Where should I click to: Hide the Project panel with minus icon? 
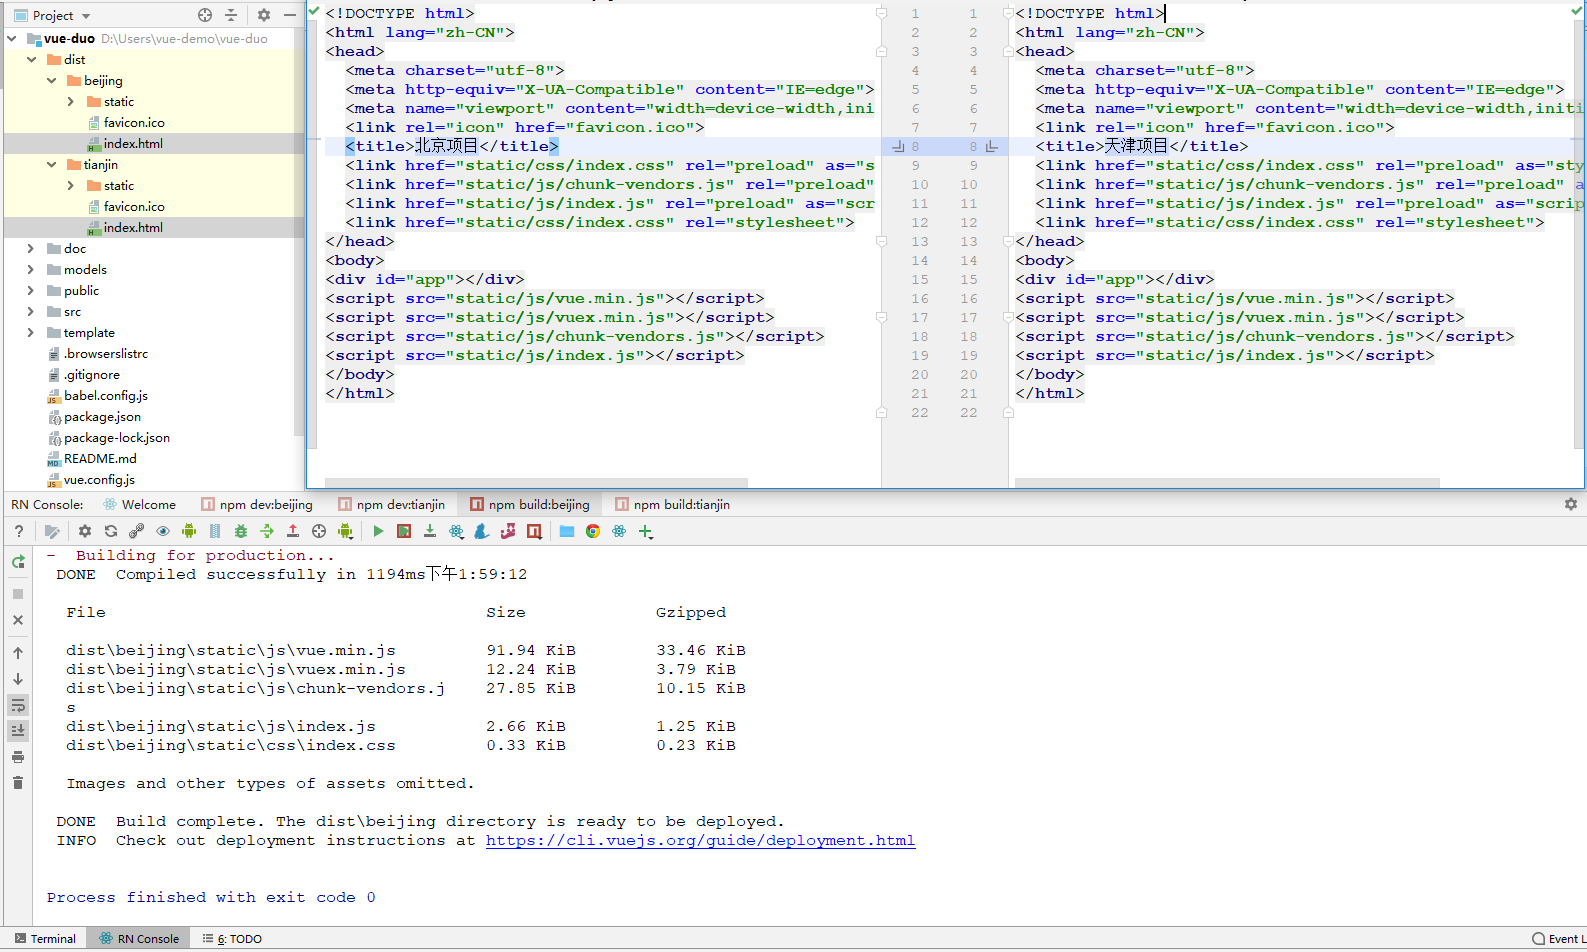(x=290, y=15)
